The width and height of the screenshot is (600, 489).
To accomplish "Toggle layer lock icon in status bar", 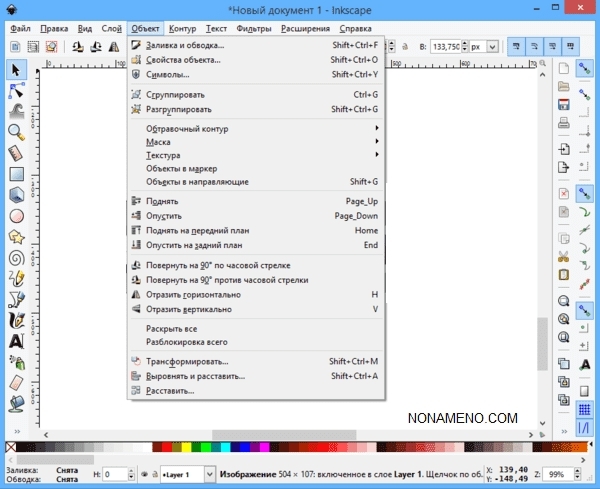I will click(155, 474).
